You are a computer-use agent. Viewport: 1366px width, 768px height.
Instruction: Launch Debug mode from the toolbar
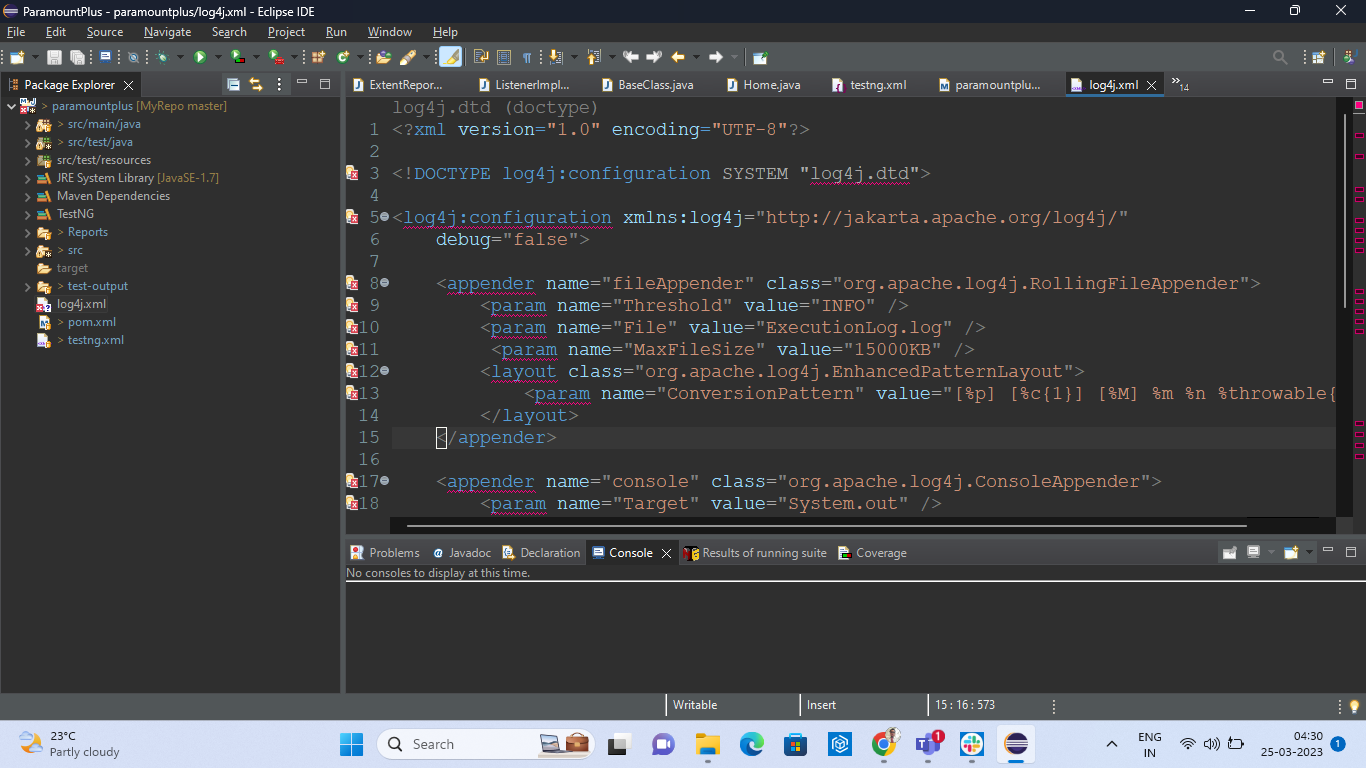tap(163, 57)
